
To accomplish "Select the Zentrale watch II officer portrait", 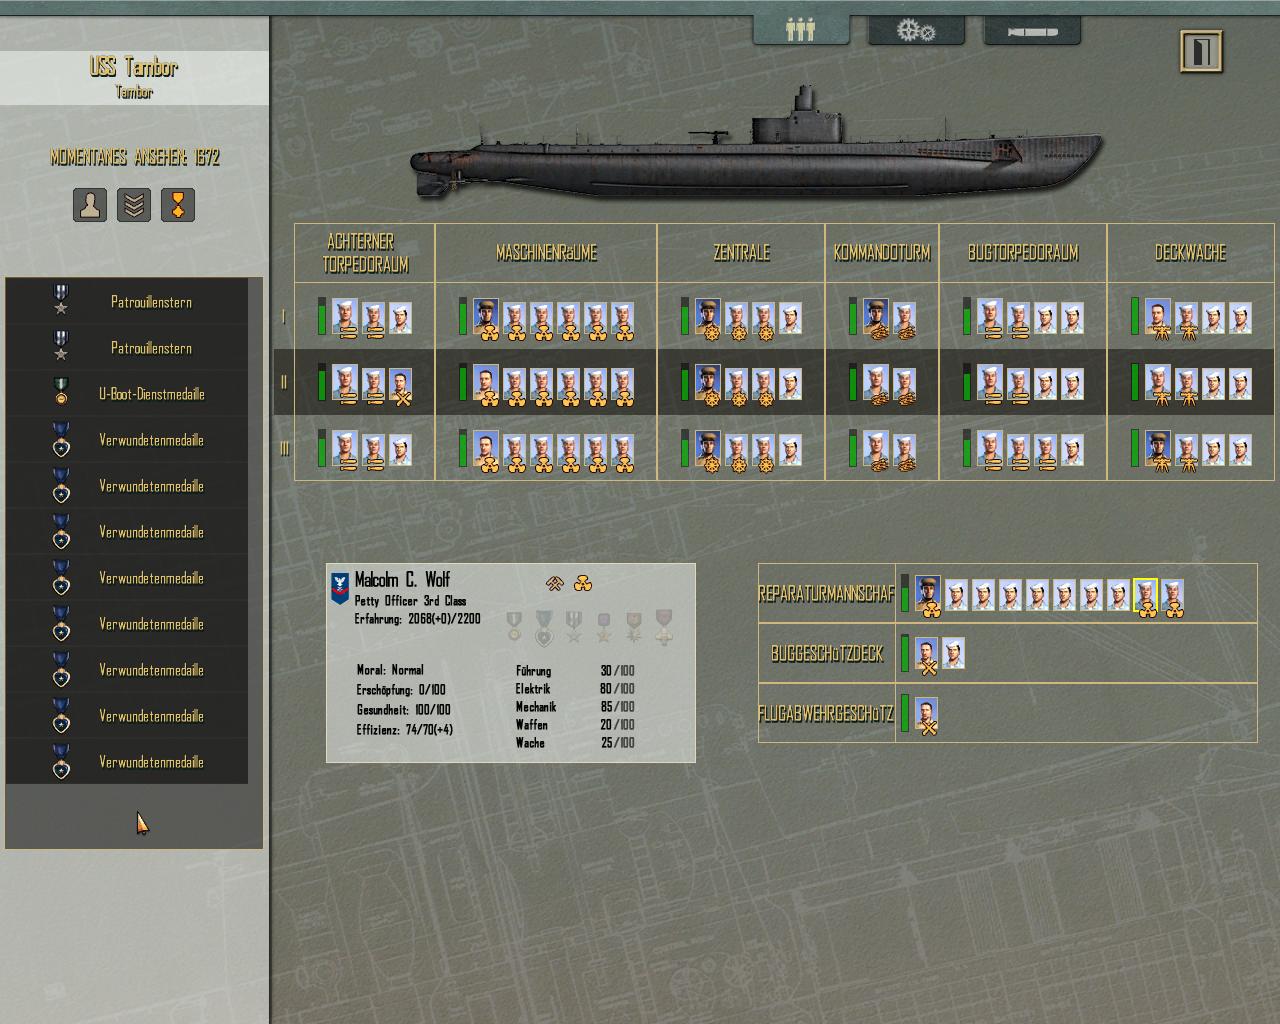I will 708,384.
